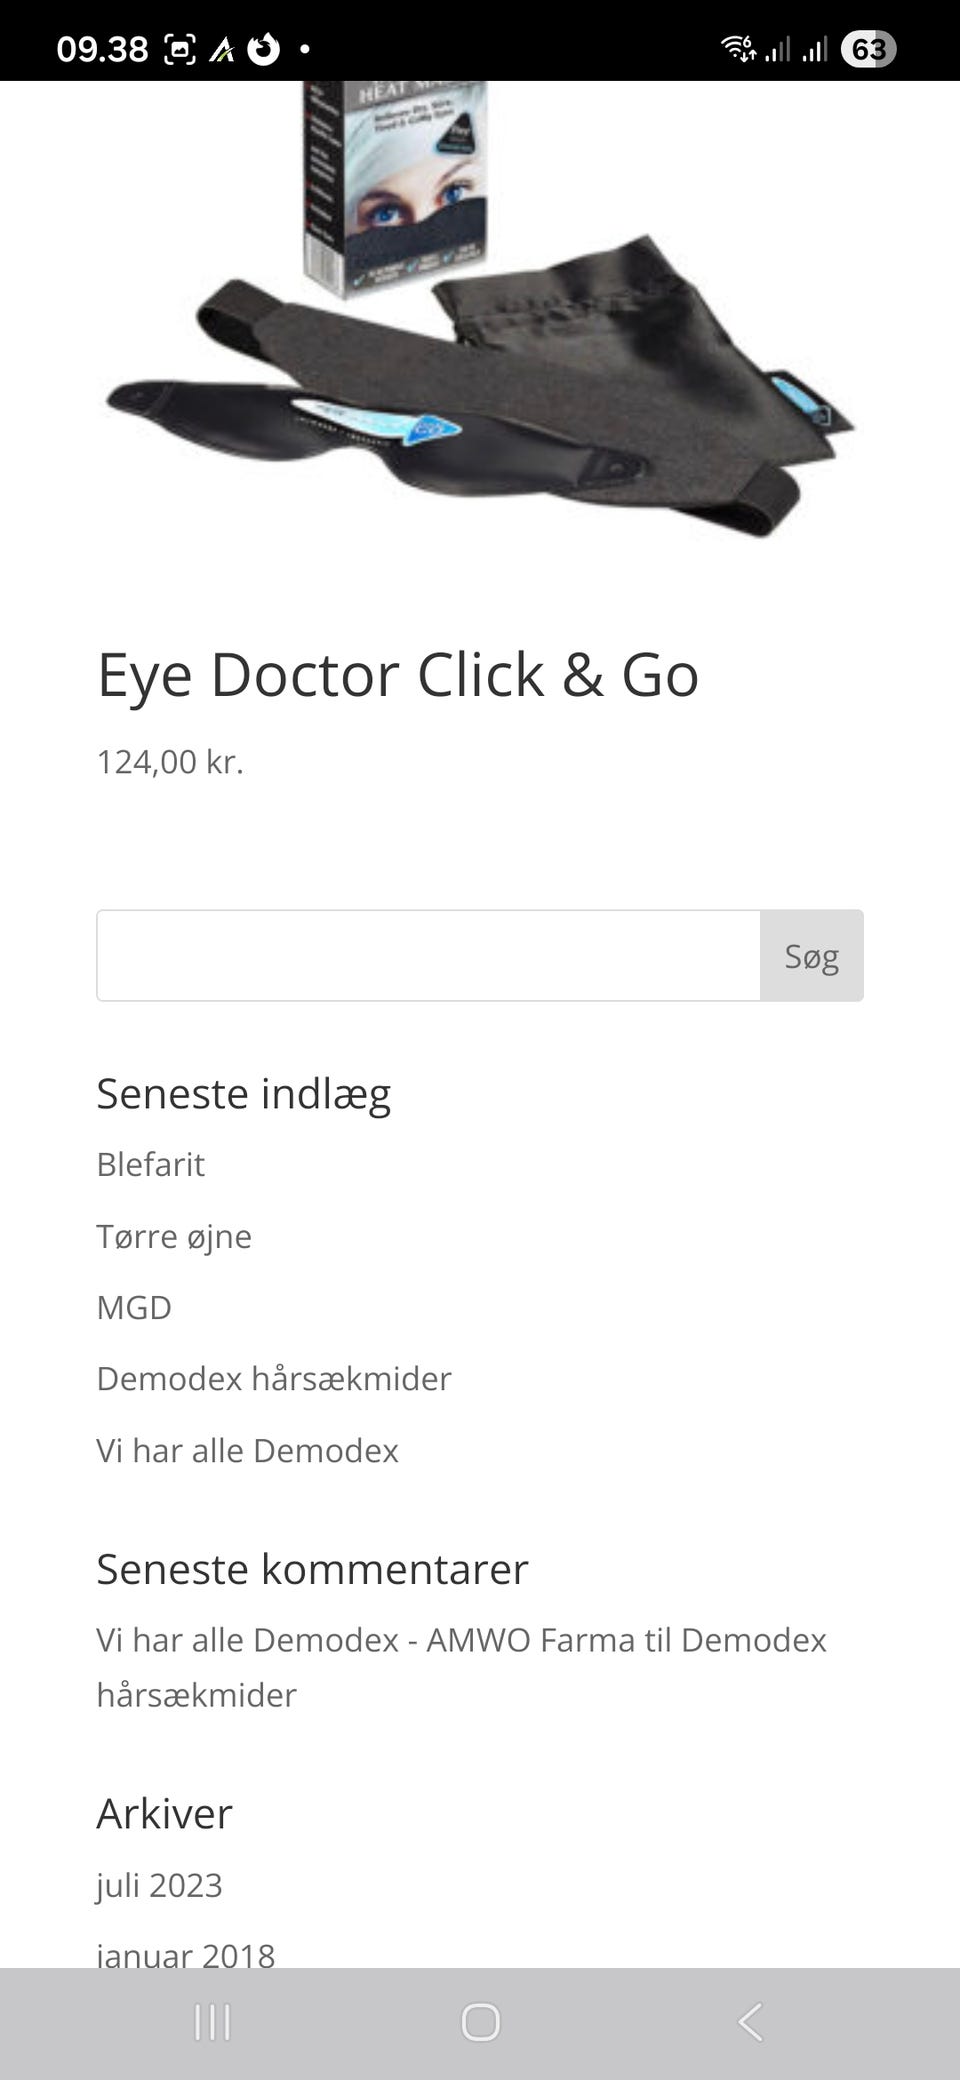Tap the 09.38 status bar clock
Viewport: 960px width, 2080px height.
click(x=102, y=49)
